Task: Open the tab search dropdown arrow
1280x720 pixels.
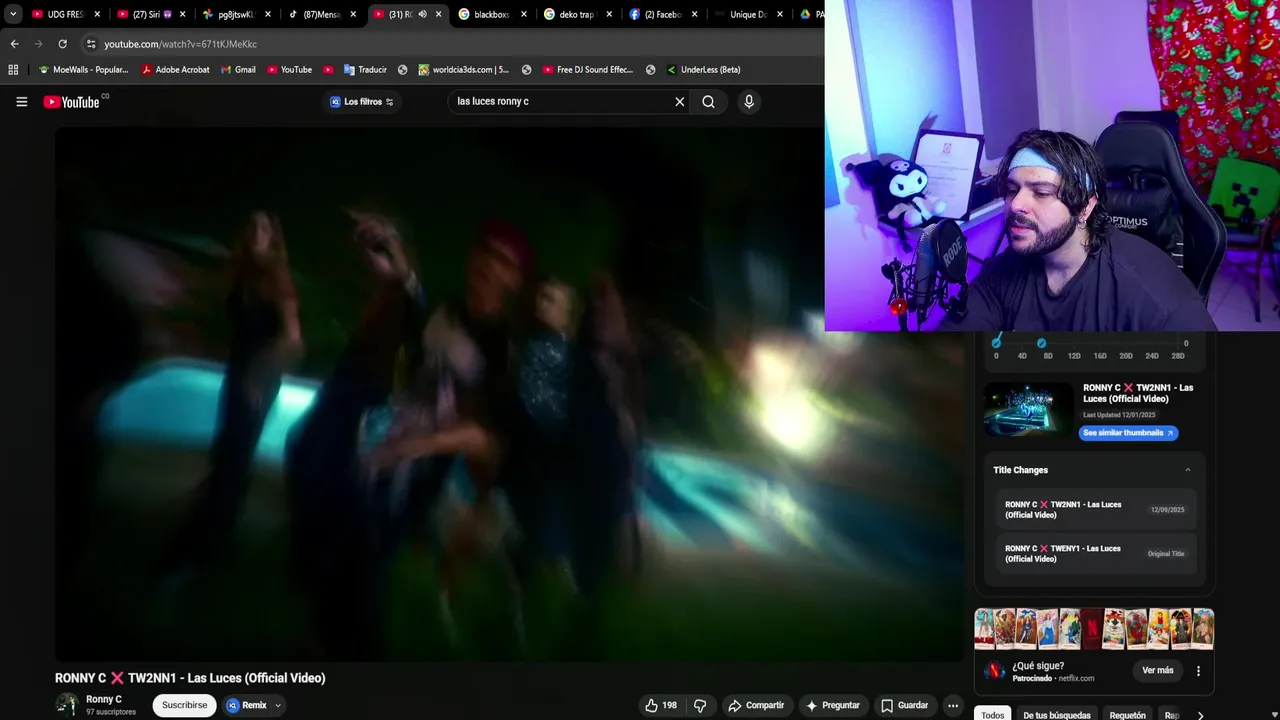Action: pyautogui.click(x=13, y=14)
